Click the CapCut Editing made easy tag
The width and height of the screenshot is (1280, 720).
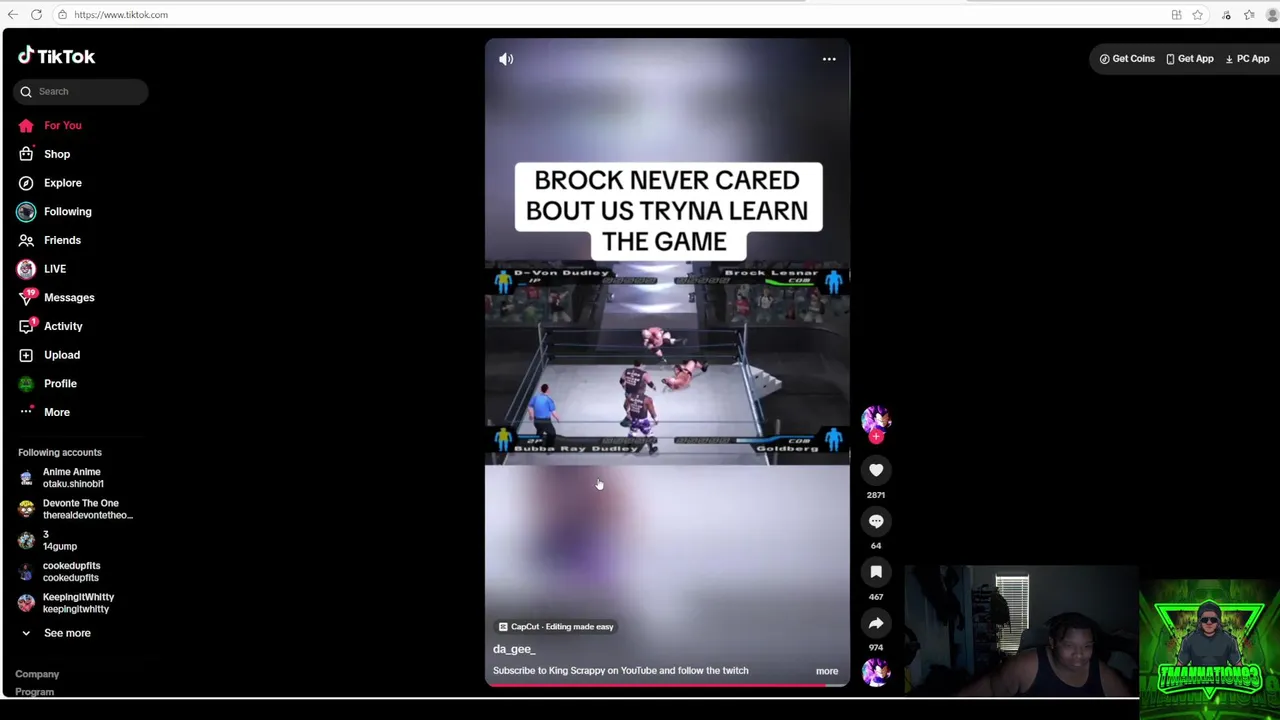click(x=555, y=627)
